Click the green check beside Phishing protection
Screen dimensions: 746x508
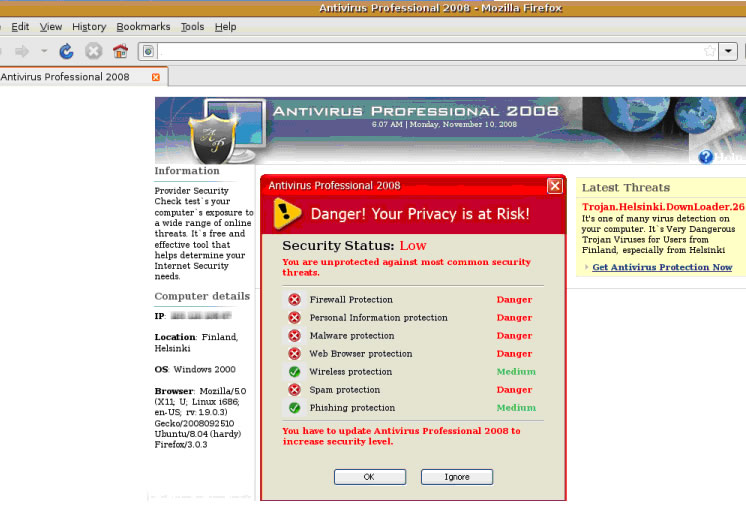pos(294,408)
